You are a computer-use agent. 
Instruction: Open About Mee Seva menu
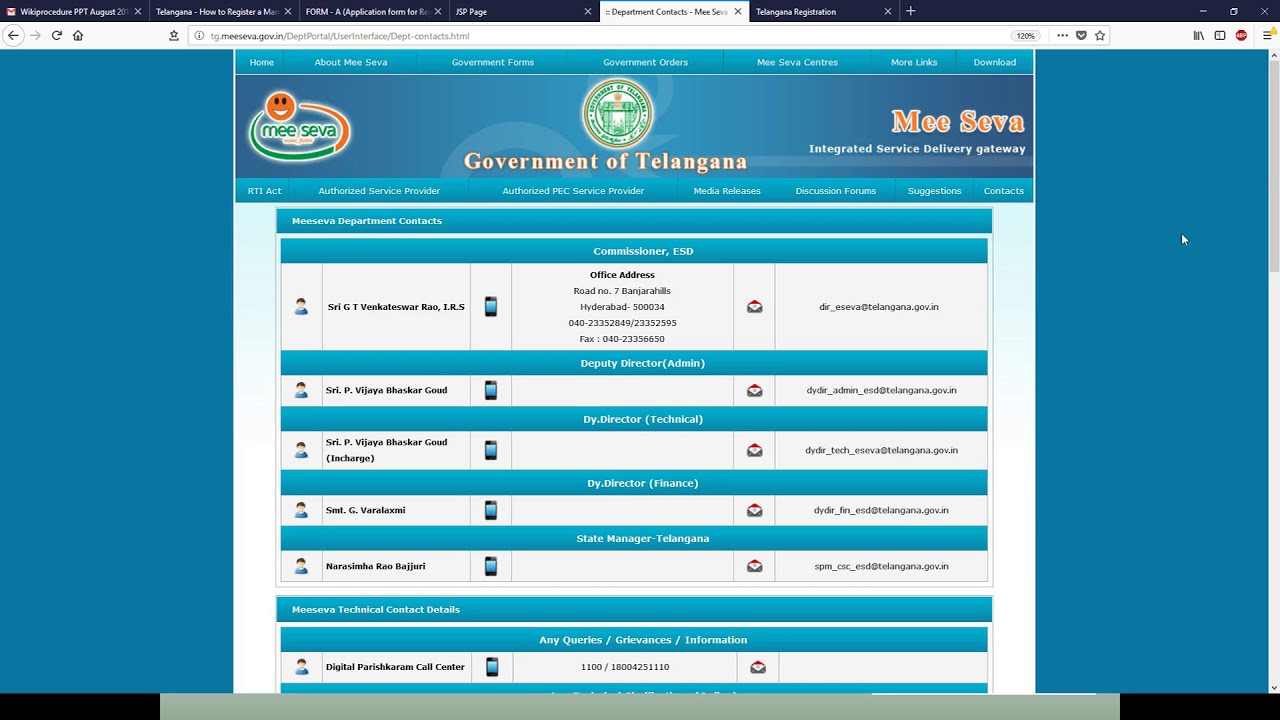(351, 62)
